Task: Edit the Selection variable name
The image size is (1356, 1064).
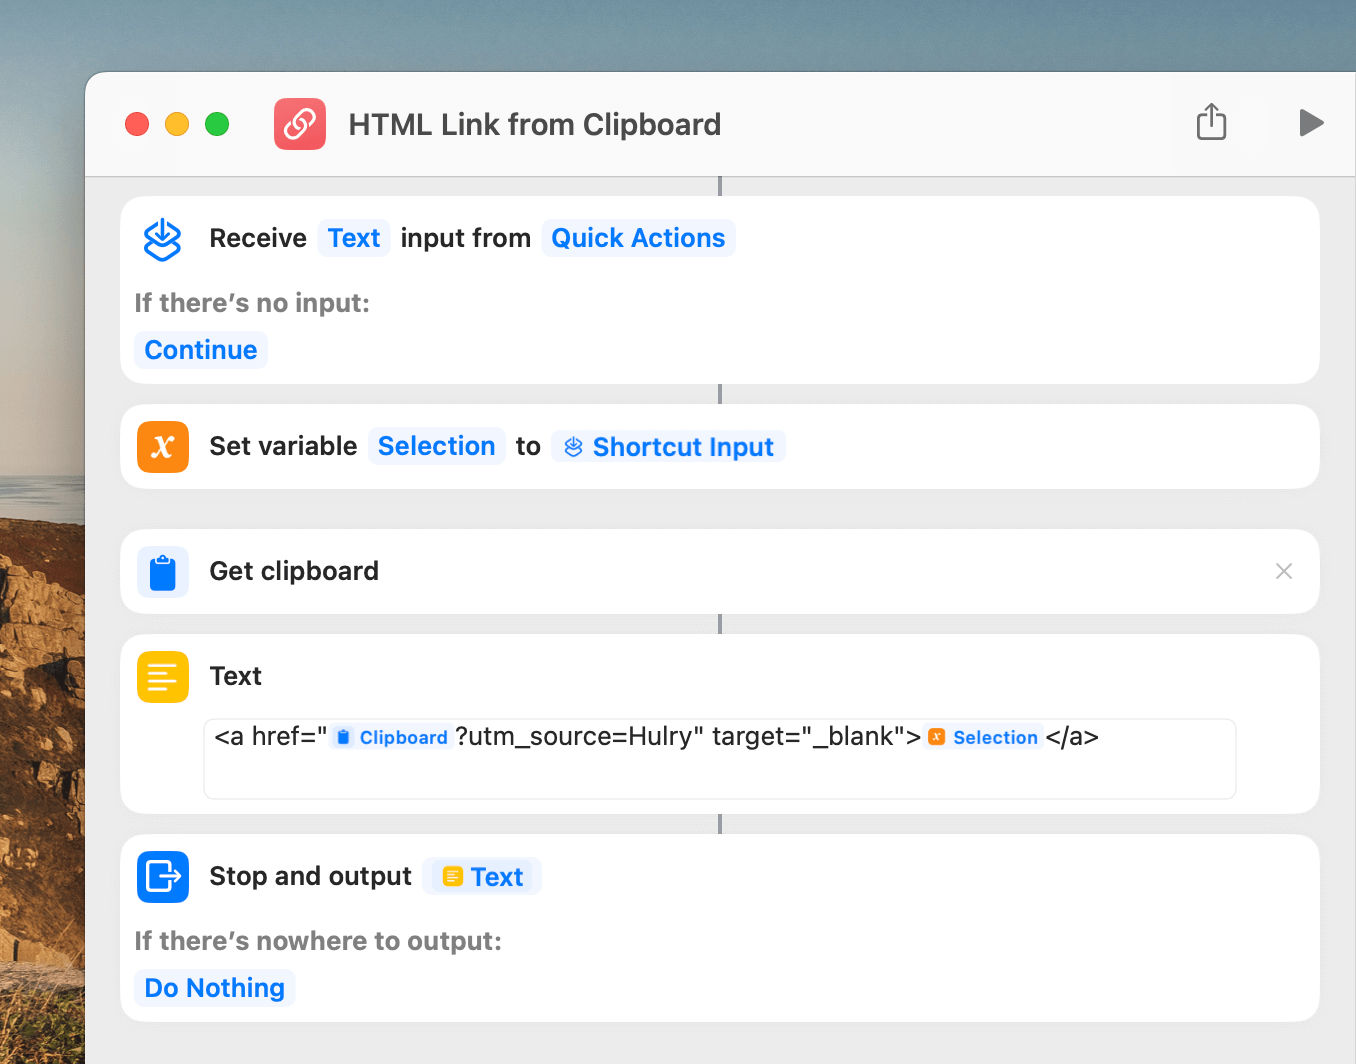Action: click(436, 446)
